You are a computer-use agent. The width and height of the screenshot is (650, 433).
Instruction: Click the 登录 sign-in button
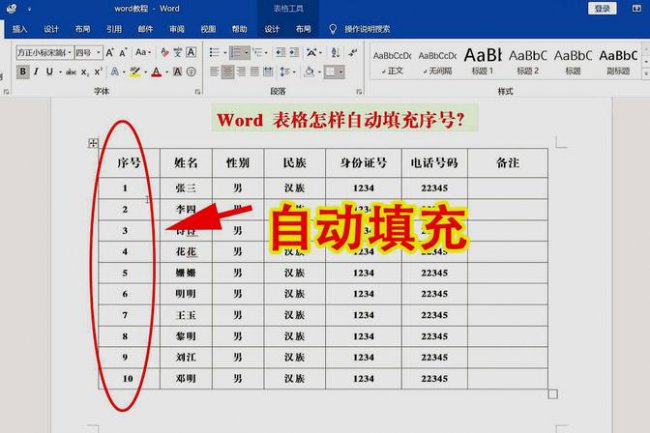point(602,8)
